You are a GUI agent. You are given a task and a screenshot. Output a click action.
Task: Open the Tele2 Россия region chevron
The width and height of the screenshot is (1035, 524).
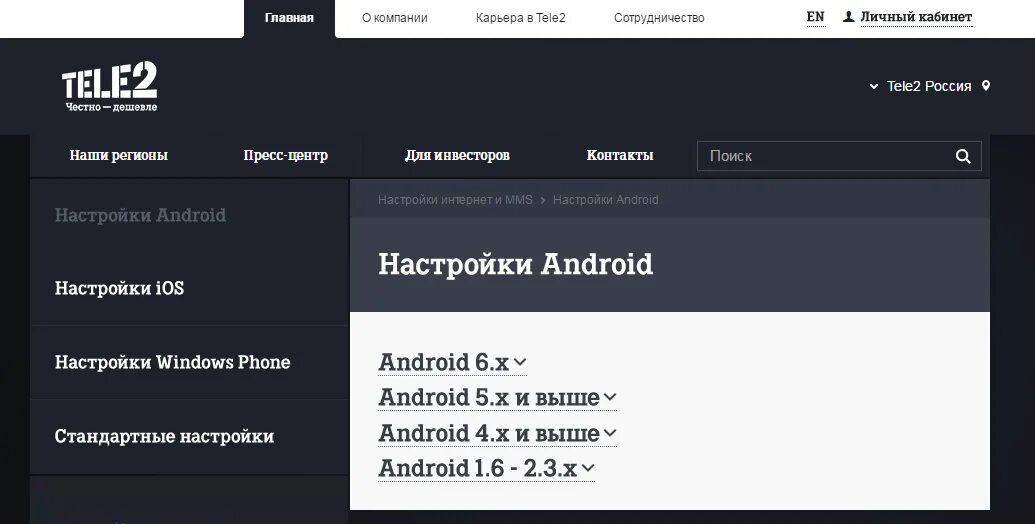tap(873, 86)
